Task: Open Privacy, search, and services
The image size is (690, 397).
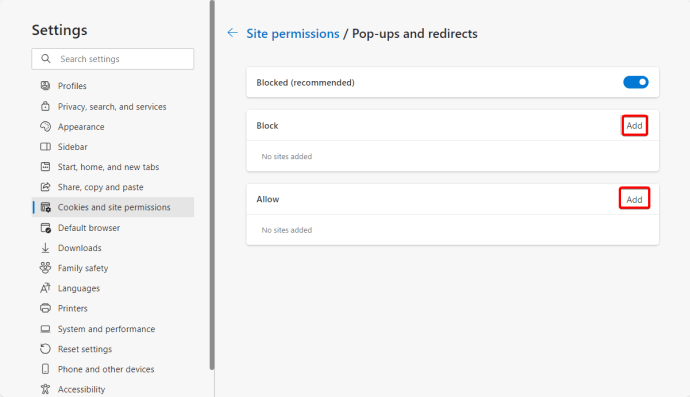Action: tap(113, 107)
